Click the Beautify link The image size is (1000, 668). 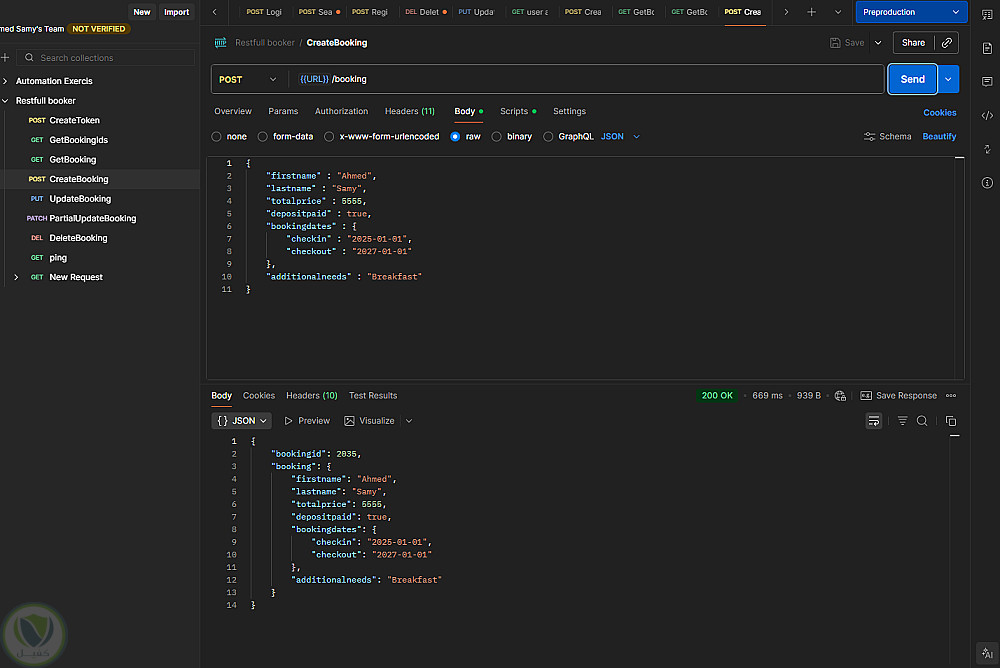(939, 137)
